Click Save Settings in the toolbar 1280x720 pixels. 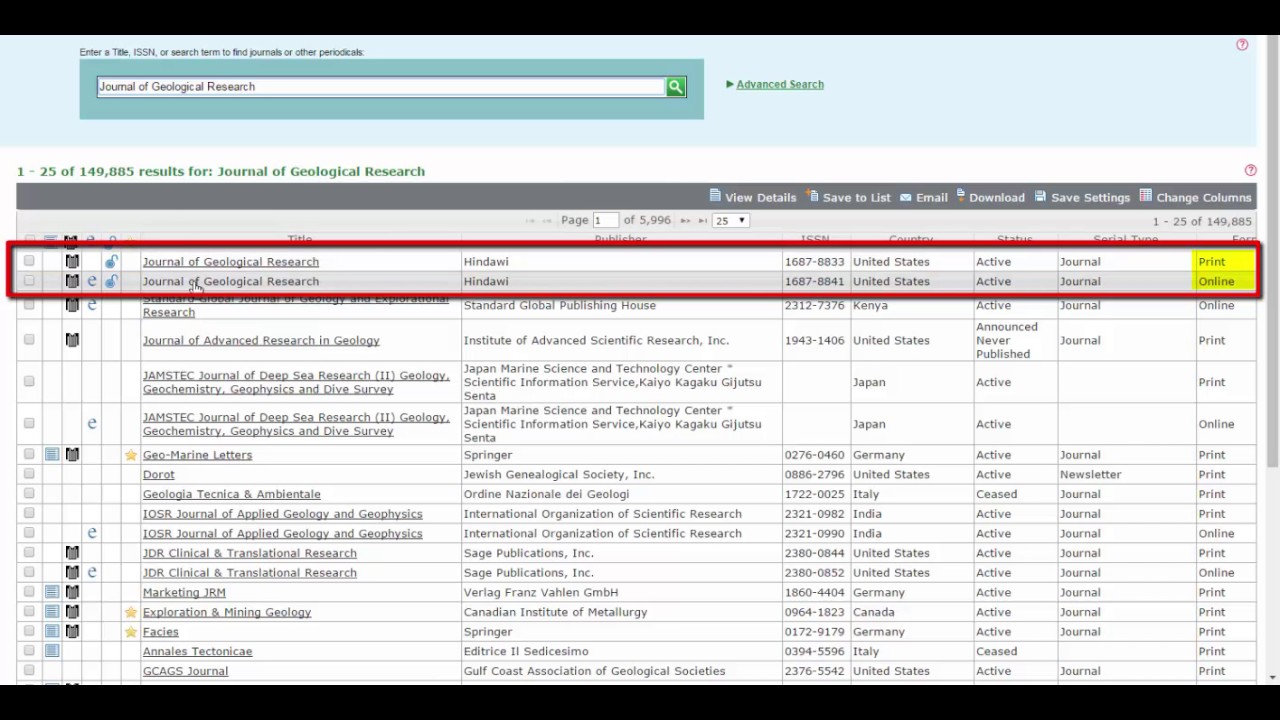1082,197
